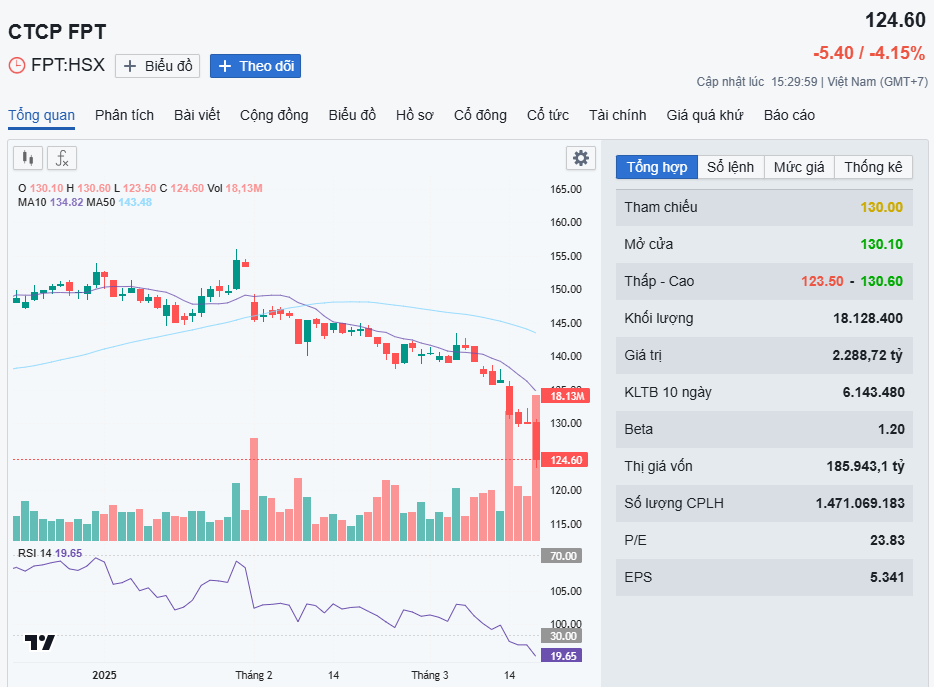Click the KLTB 10 ngày value 6.143.480

click(873, 392)
